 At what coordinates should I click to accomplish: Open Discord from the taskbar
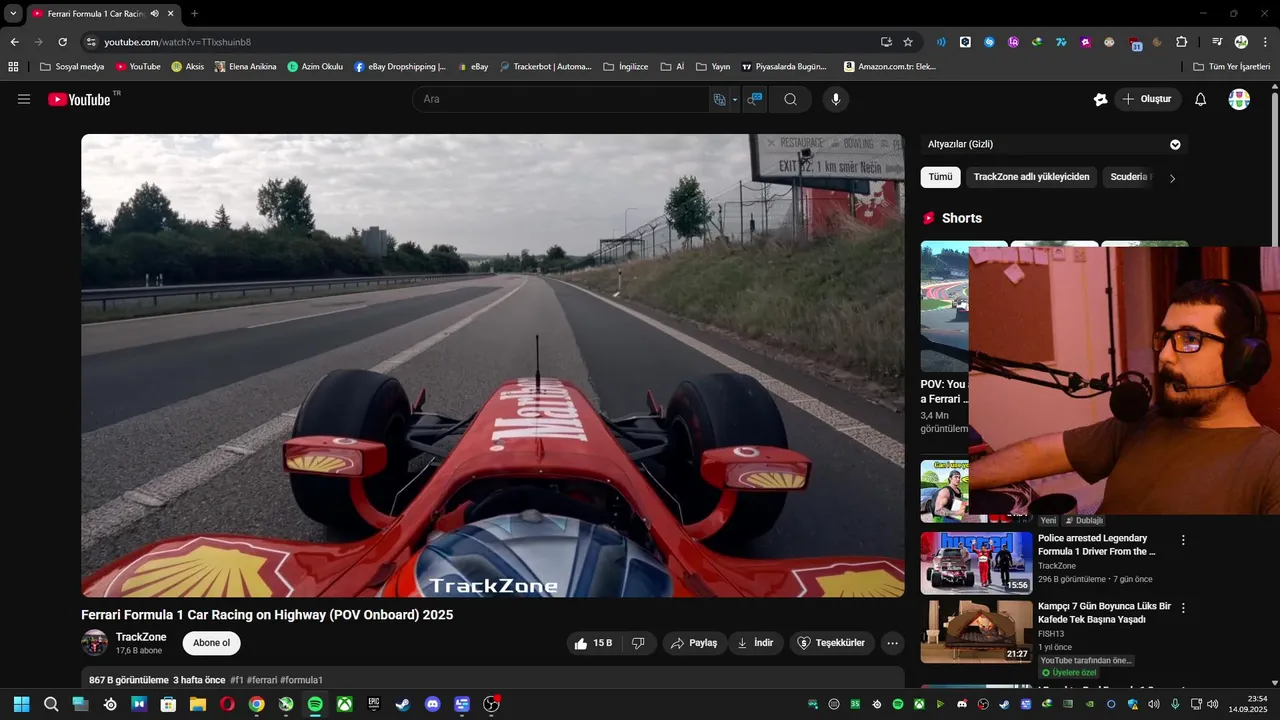click(x=432, y=704)
